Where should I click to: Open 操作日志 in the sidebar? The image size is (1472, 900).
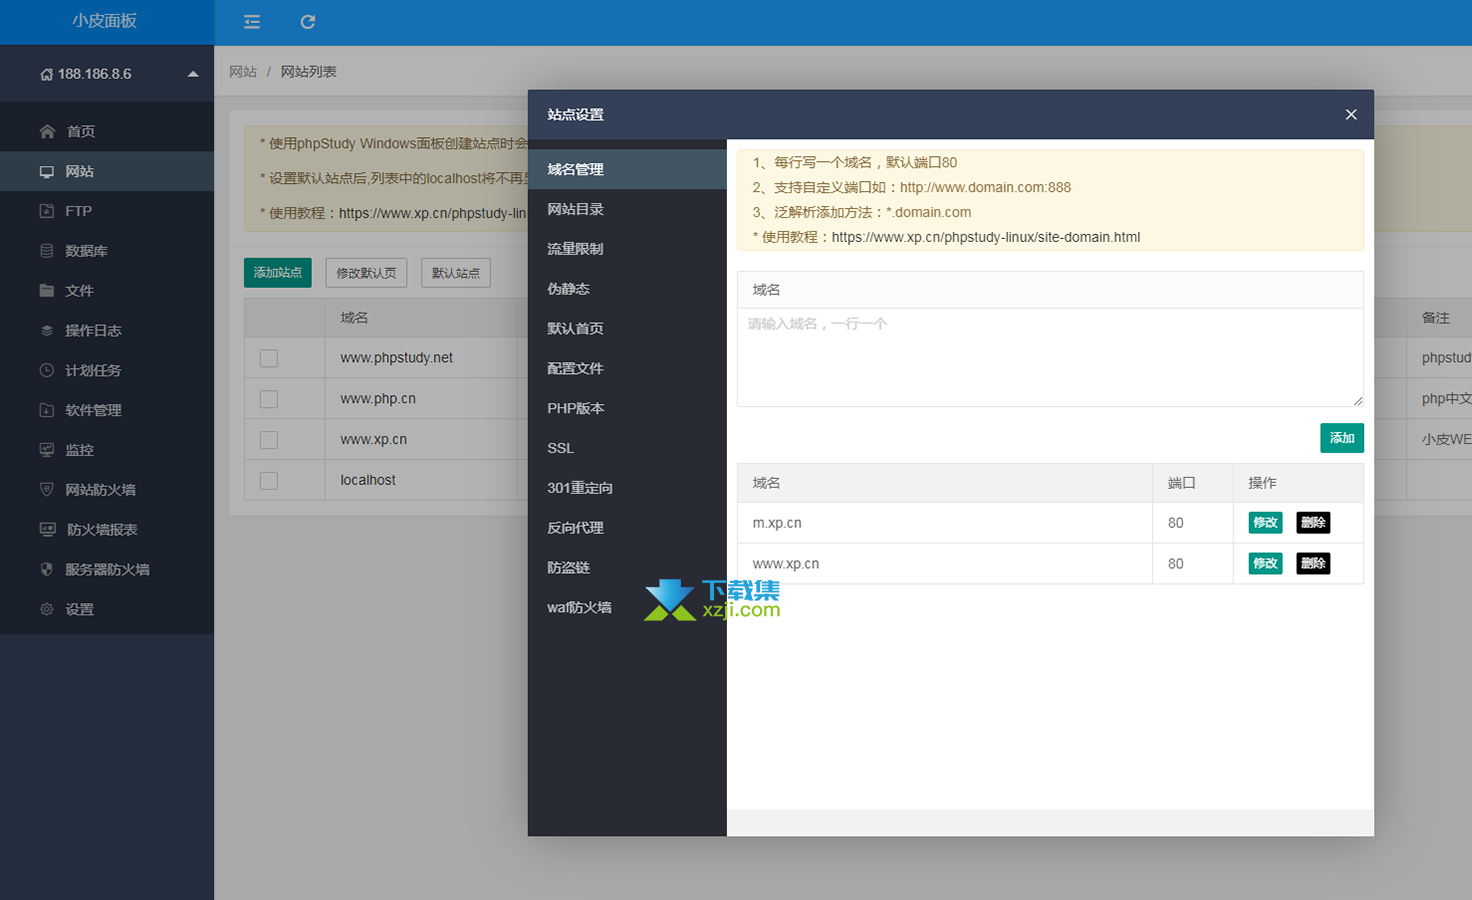tap(107, 330)
